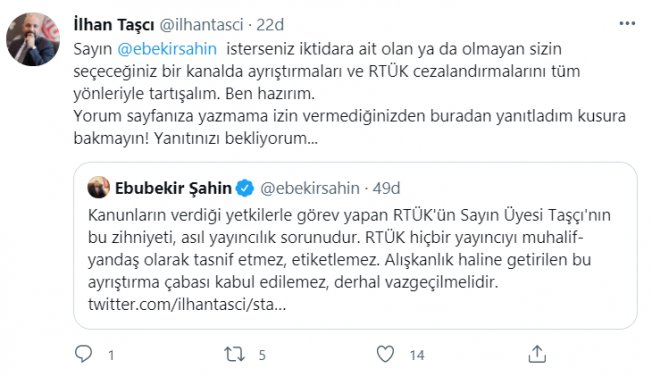Click the @ilhantasci handle
Screen dimensions: 652x377
pos(201,25)
